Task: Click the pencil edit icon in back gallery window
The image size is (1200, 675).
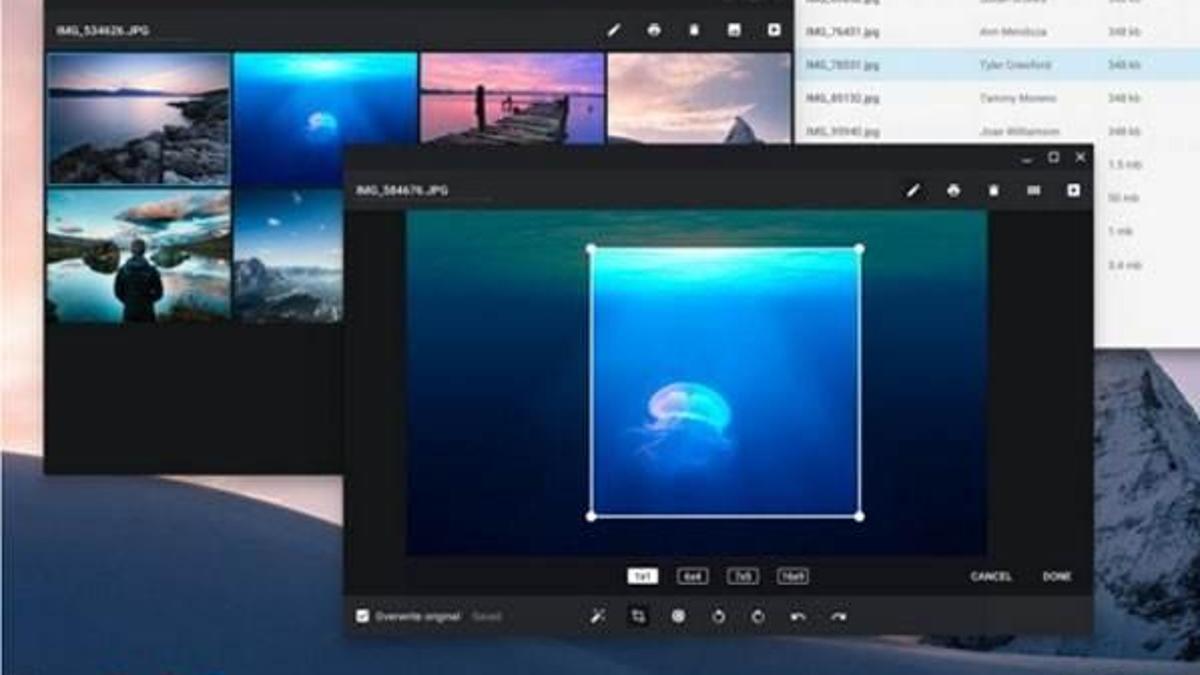Action: (x=614, y=30)
